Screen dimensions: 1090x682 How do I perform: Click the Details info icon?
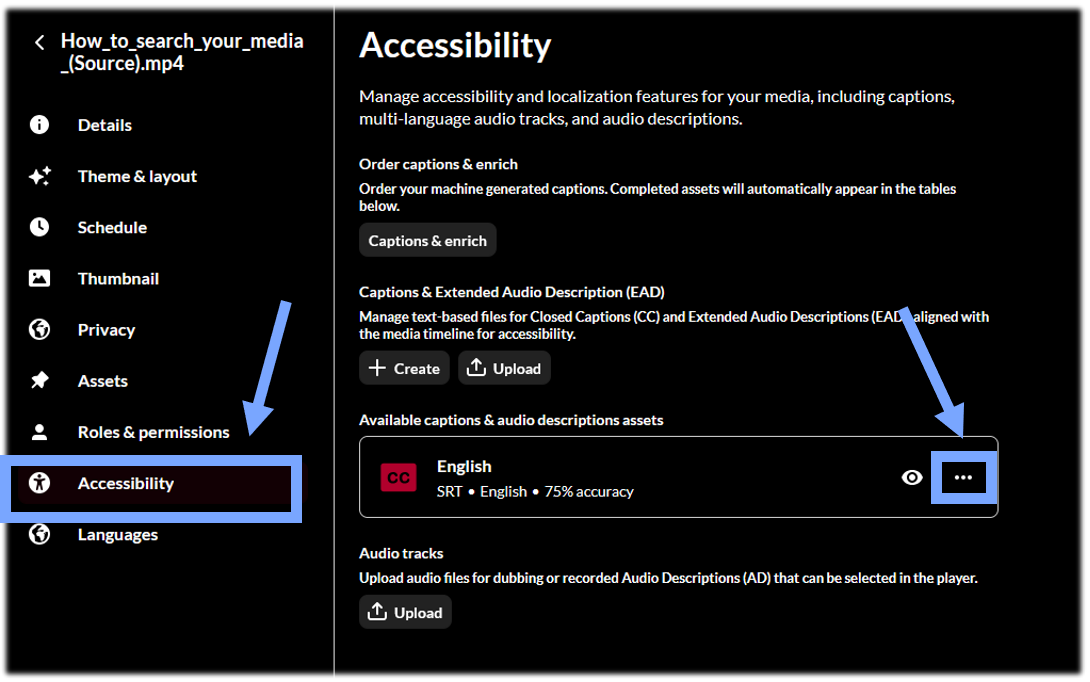point(39,124)
